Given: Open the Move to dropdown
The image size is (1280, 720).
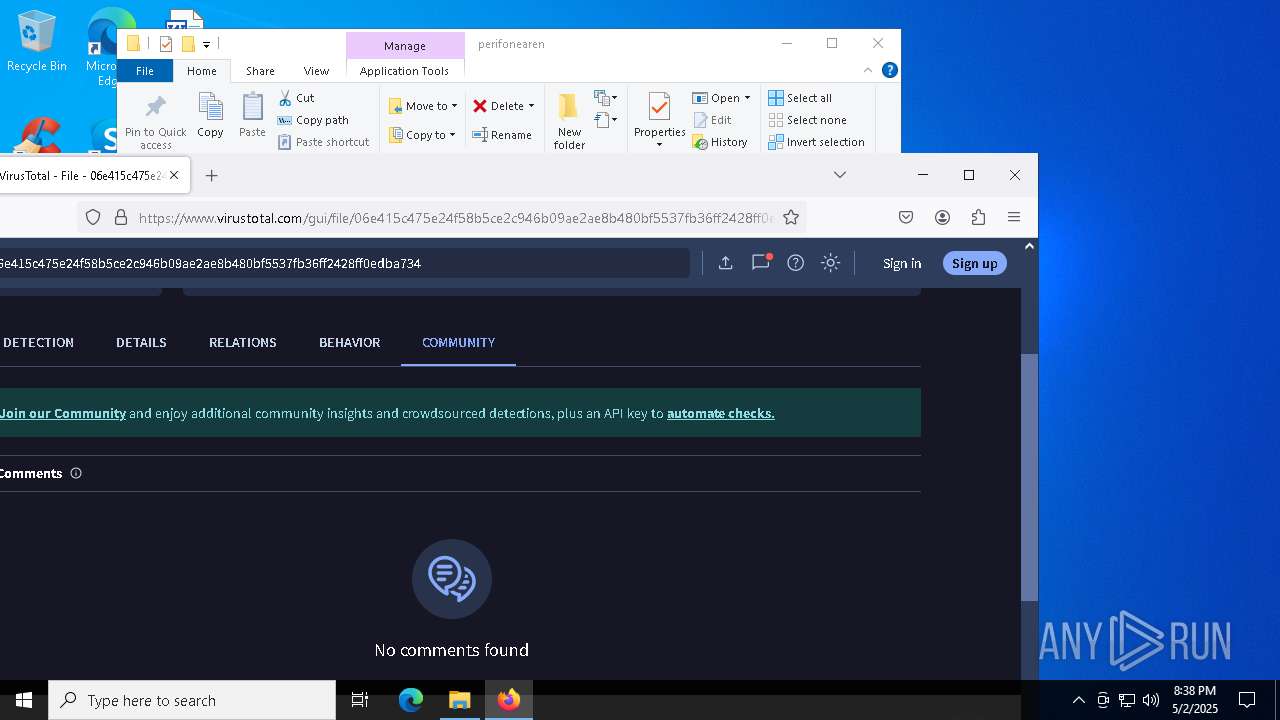Looking at the screenshot, I should [423, 106].
